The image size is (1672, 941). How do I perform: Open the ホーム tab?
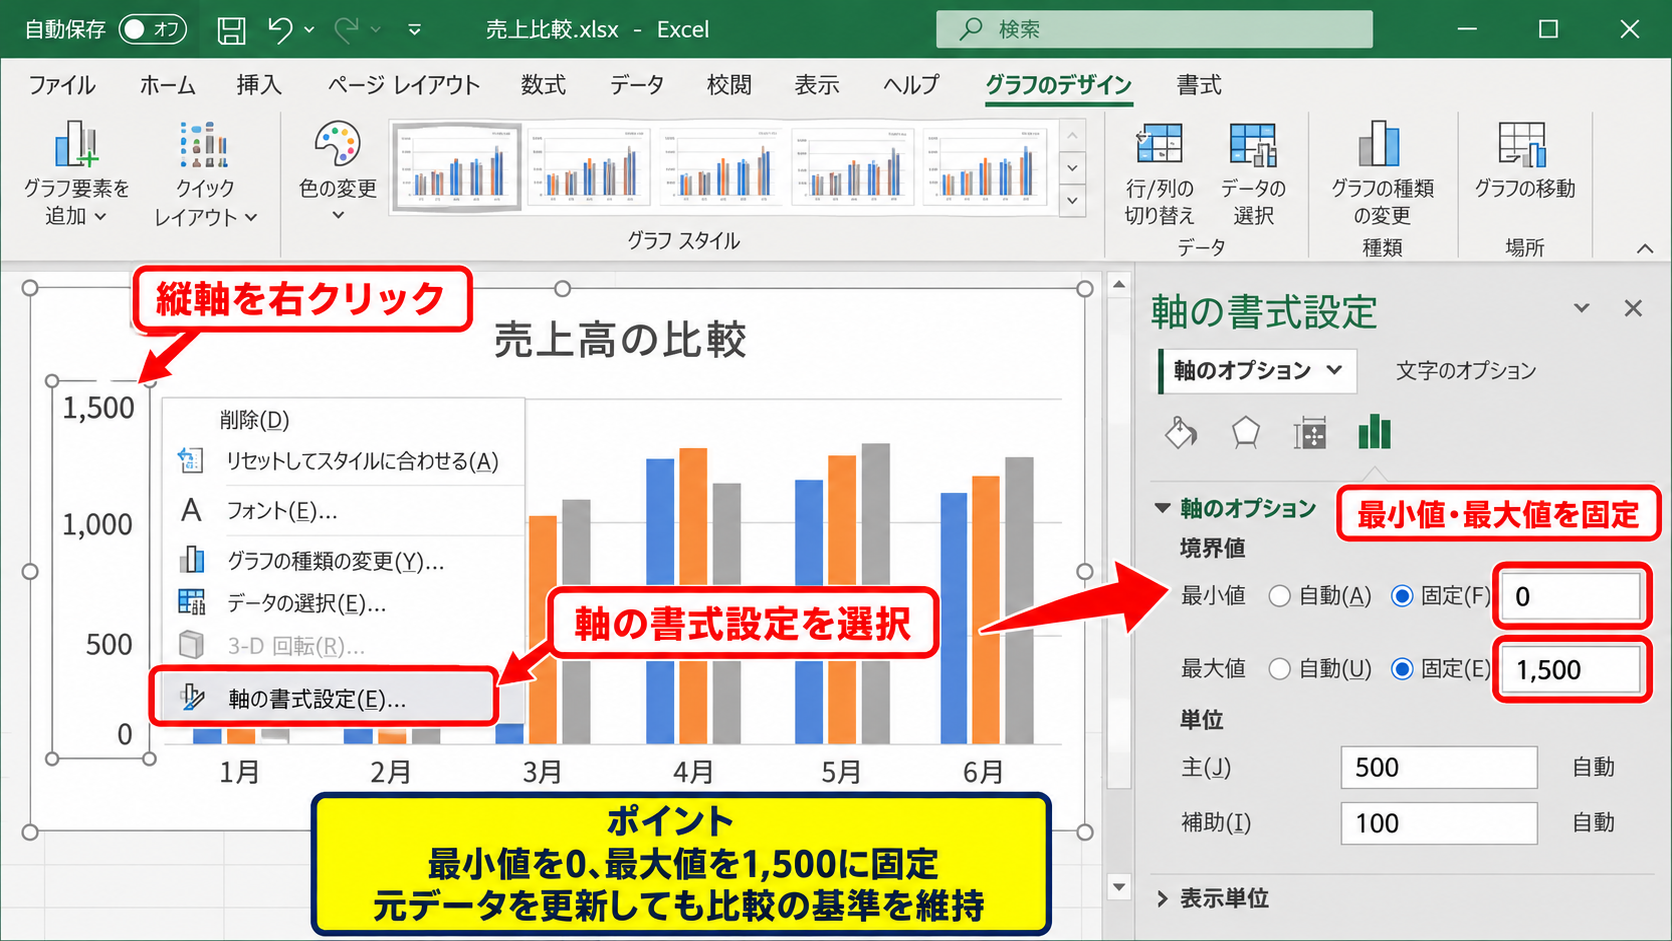[x=167, y=85]
